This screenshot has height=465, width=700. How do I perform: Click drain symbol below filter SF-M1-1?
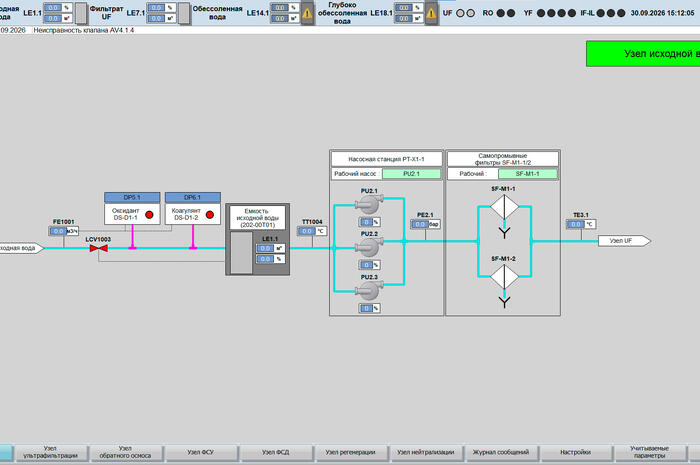click(504, 232)
